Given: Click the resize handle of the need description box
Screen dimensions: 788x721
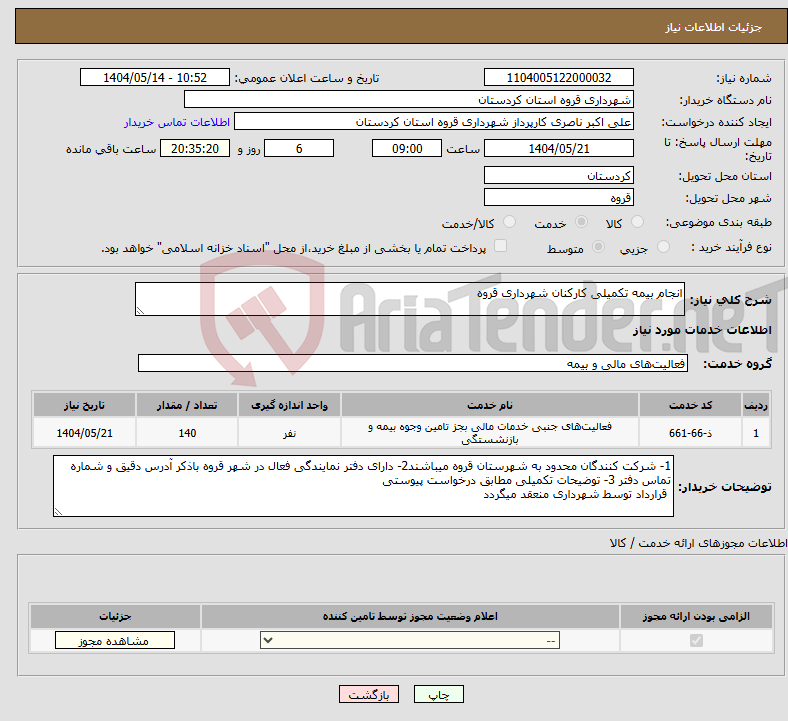Looking at the screenshot, I should [x=140, y=311].
